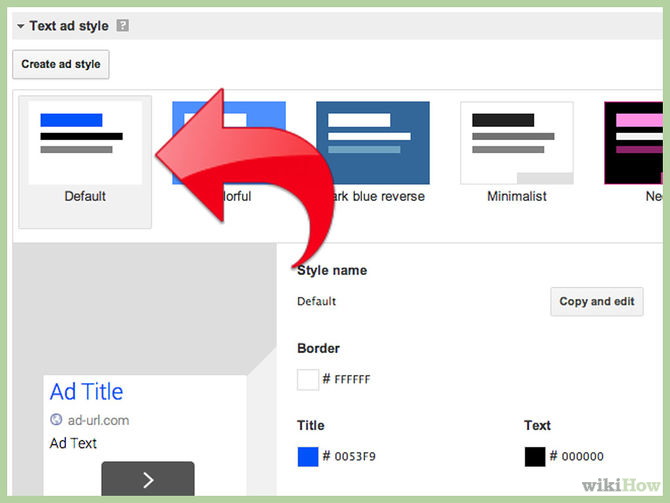Click the Border section label
The image size is (670, 503).
[318, 348]
